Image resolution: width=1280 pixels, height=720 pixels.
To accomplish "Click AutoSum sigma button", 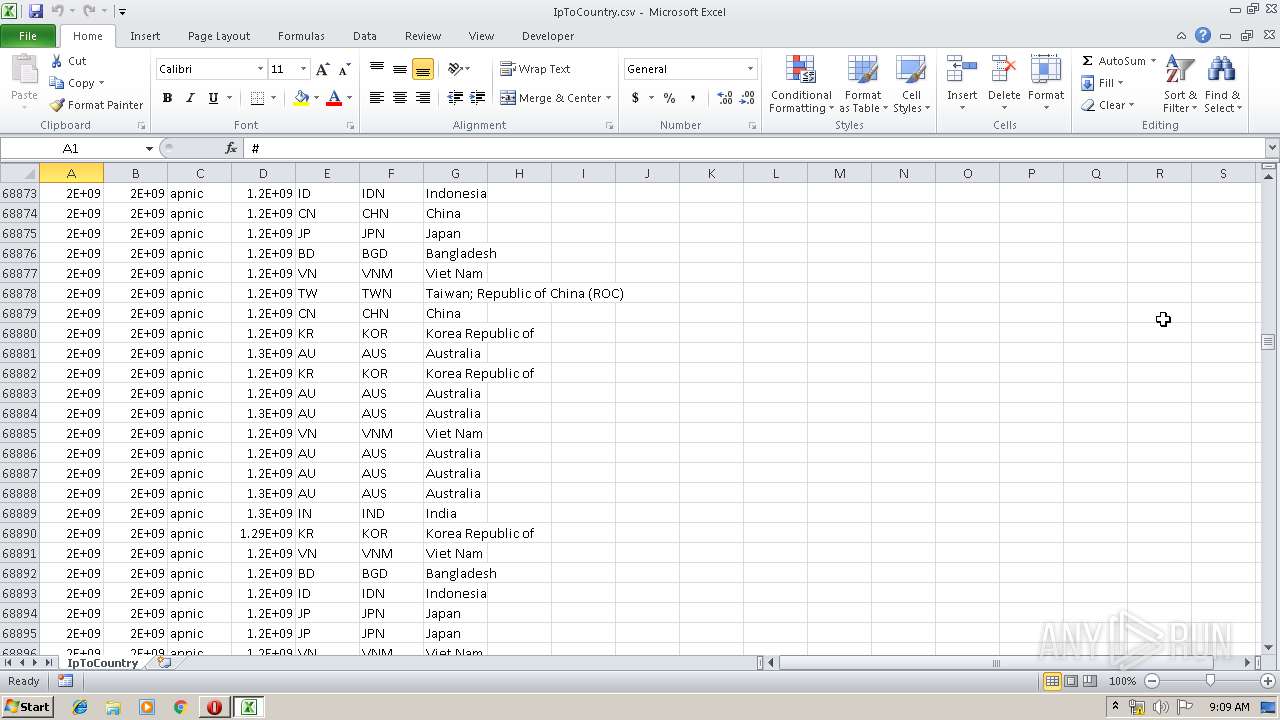I will [1113, 61].
